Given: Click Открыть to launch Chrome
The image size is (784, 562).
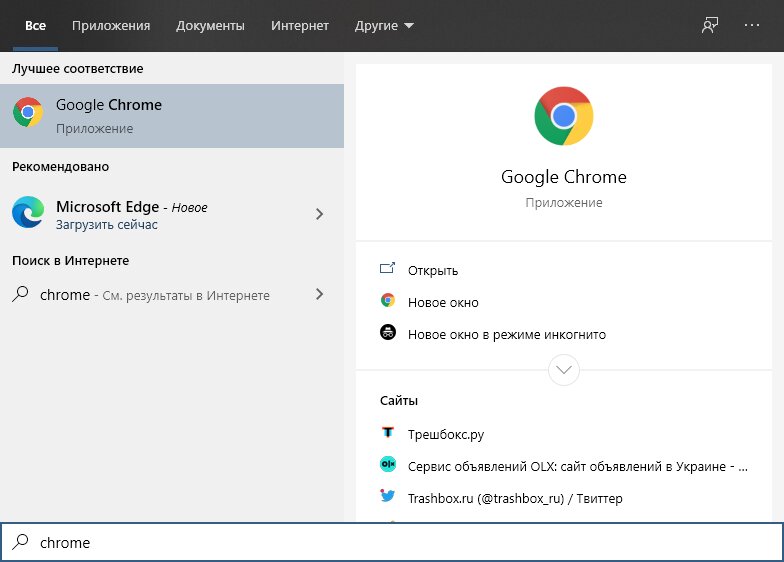Looking at the screenshot, I should (x=433, y=270).
